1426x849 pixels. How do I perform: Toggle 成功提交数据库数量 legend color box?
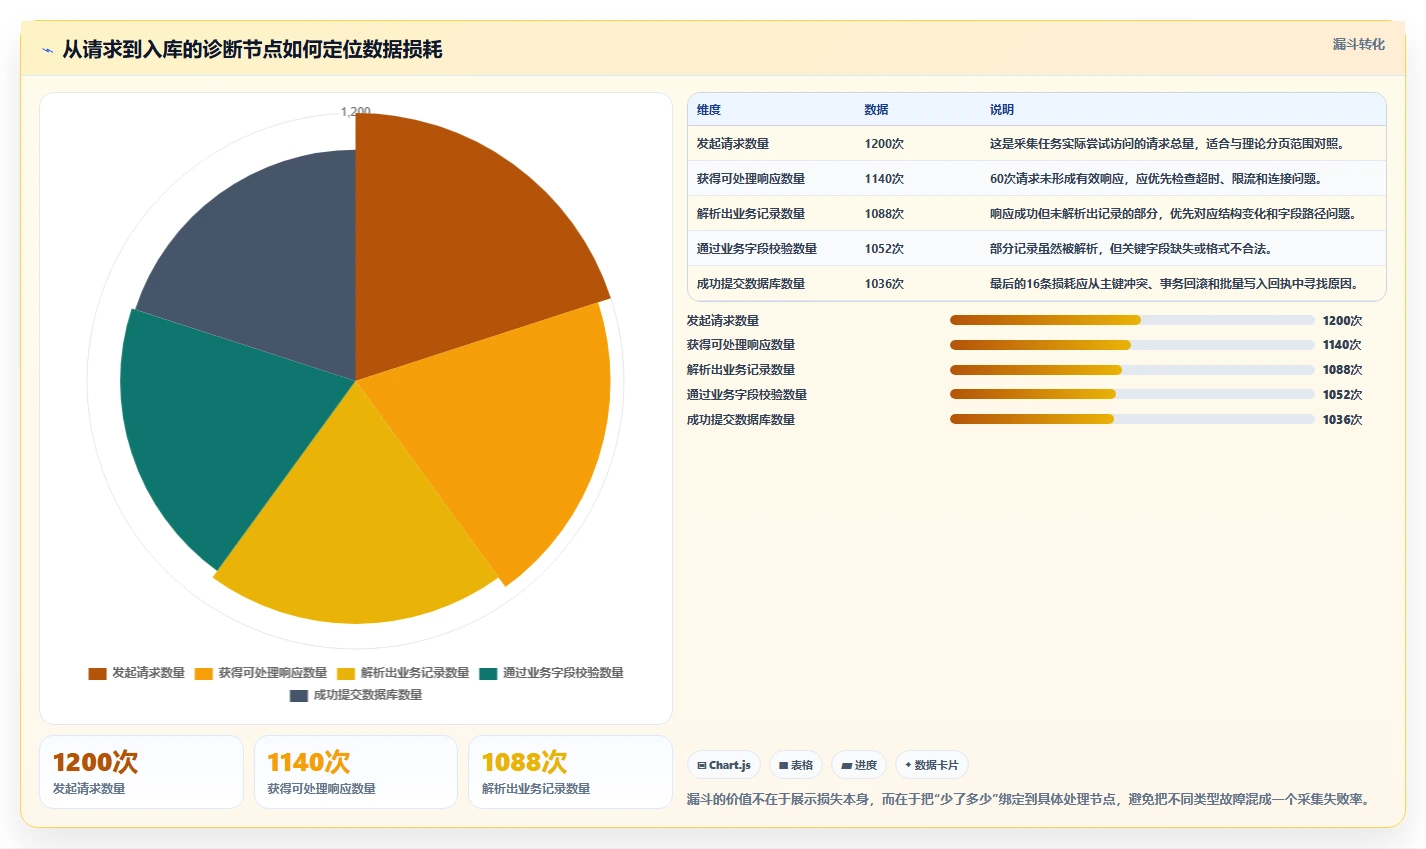(x=299, y=696)
